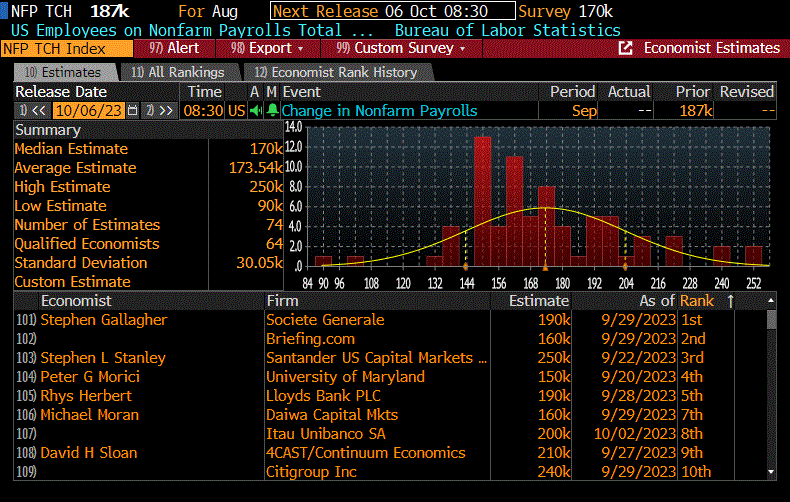Click the Next Release 06 Oct box

(392, 11)
